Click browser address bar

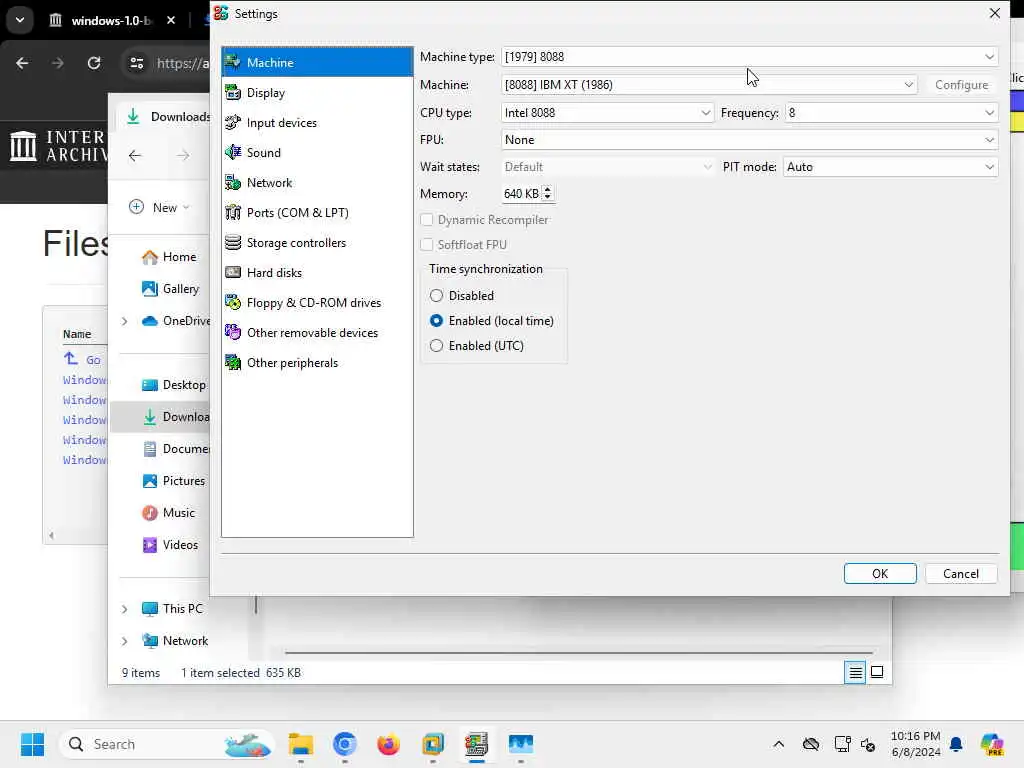pos(167,63)
